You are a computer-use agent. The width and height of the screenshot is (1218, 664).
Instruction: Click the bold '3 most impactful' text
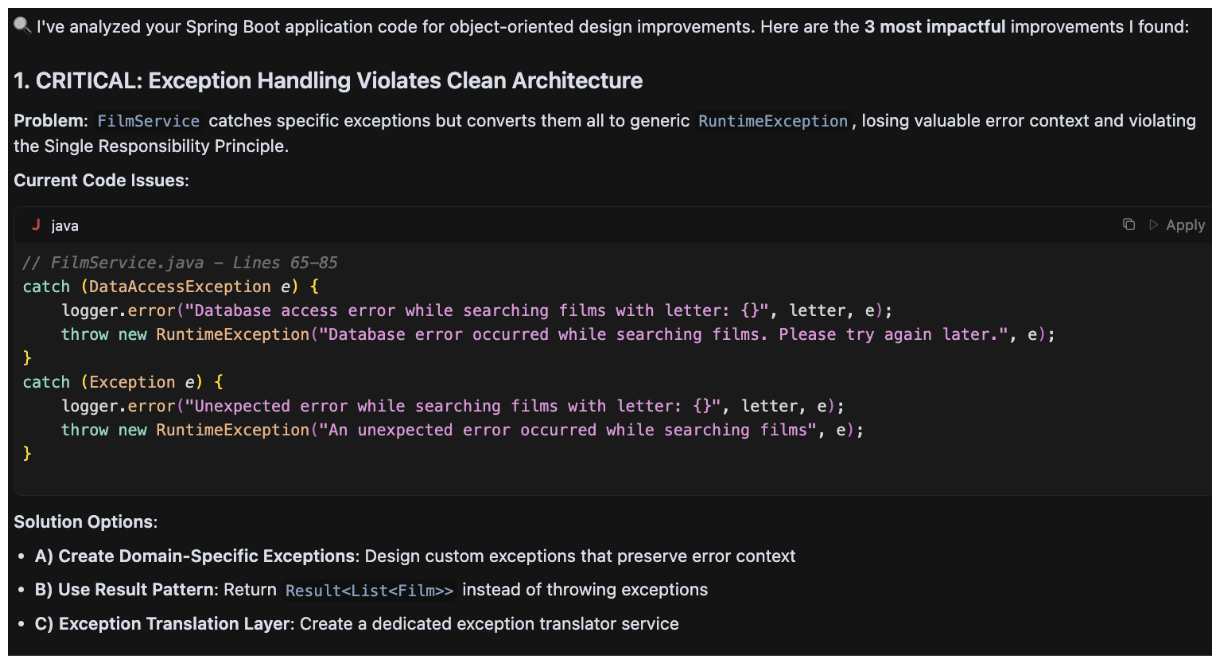pos(935,27)
